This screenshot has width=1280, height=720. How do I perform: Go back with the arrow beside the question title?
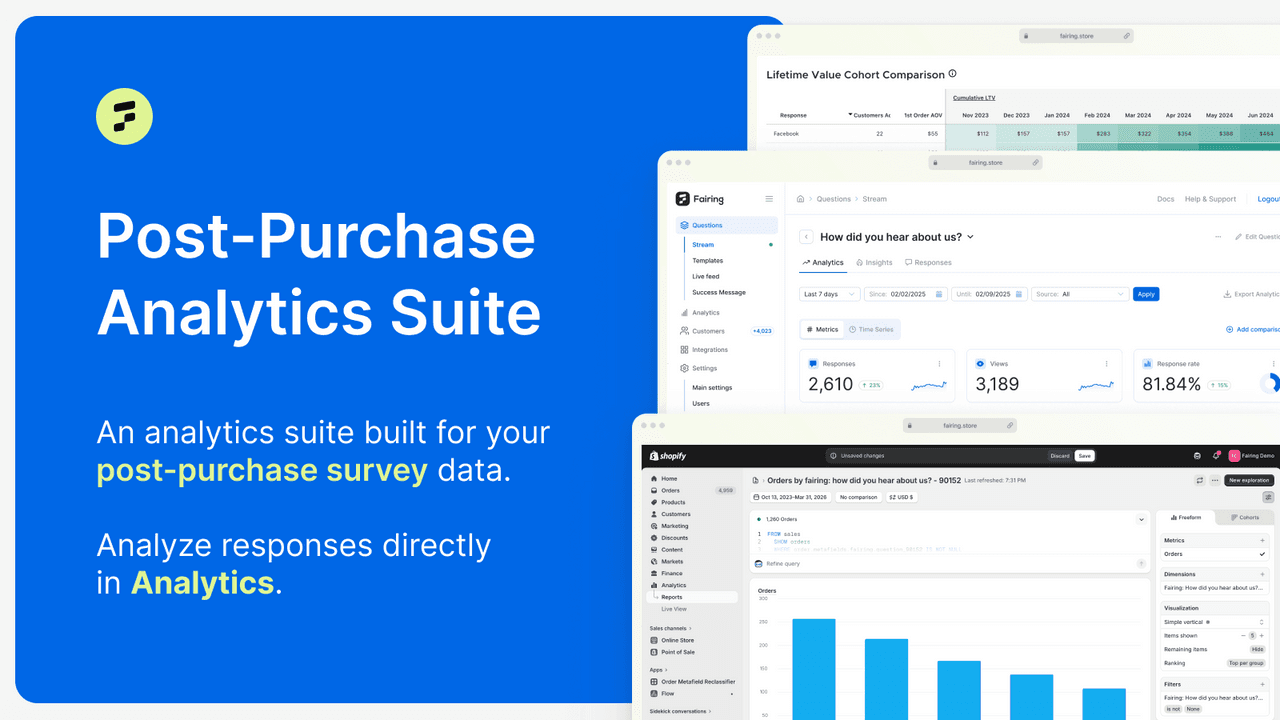[806, 237]
